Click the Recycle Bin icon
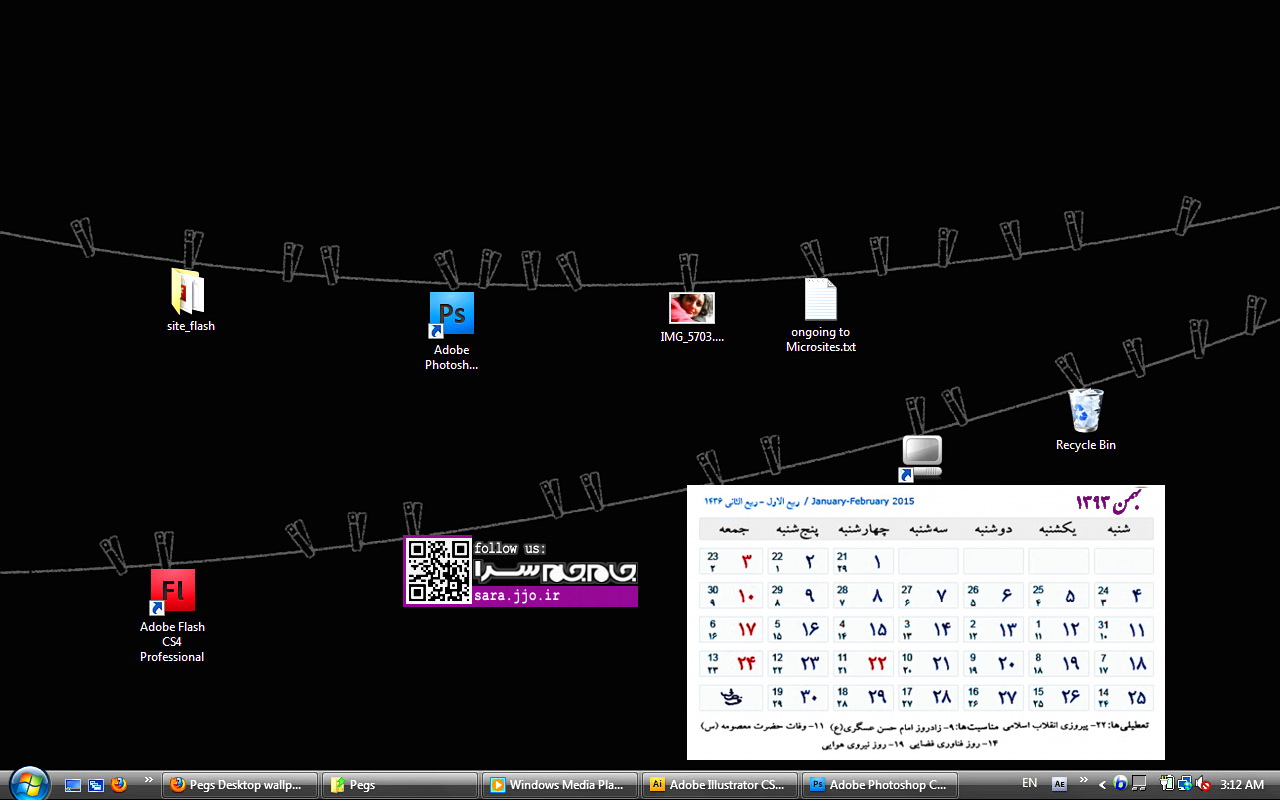Viewport: 1280px width, 800px height. [x=1085, y=412]
